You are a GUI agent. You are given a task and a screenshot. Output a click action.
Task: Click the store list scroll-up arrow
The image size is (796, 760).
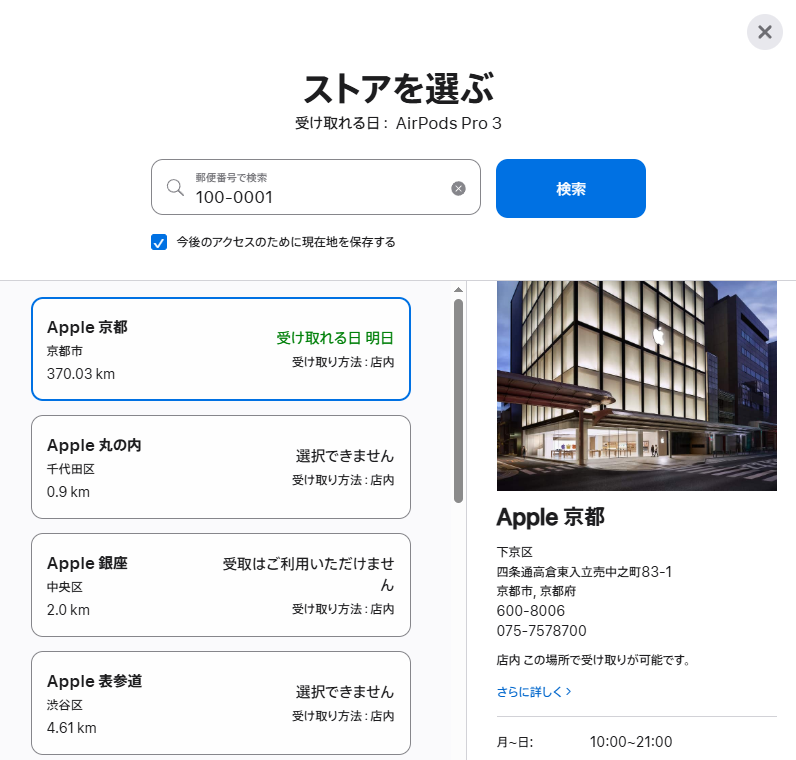coord(458,290)
